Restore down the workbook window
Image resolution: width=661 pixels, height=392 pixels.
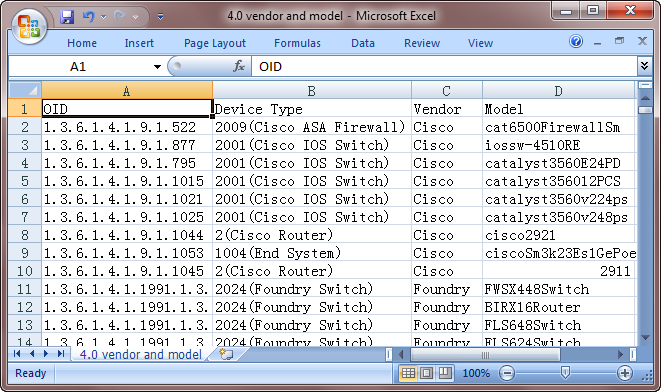coord(619,41)
